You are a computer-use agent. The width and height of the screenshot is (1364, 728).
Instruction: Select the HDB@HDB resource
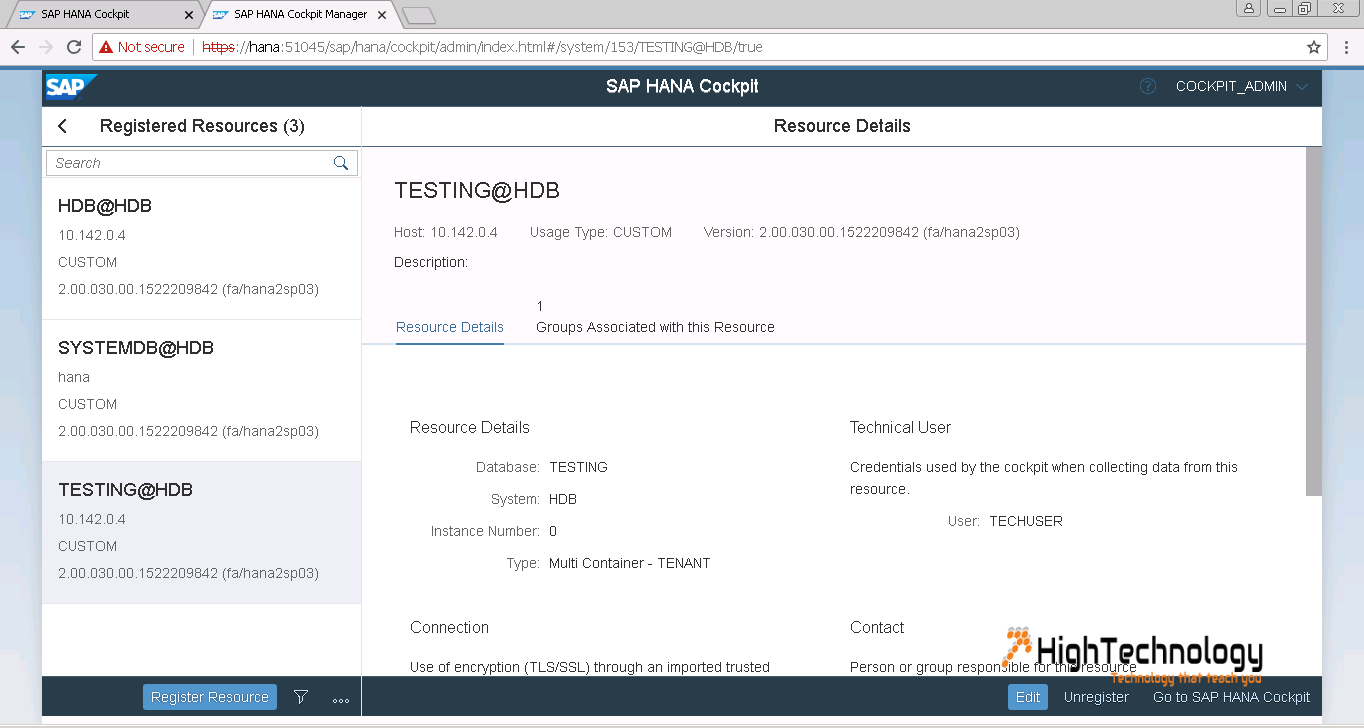click(x=201, y=248)
